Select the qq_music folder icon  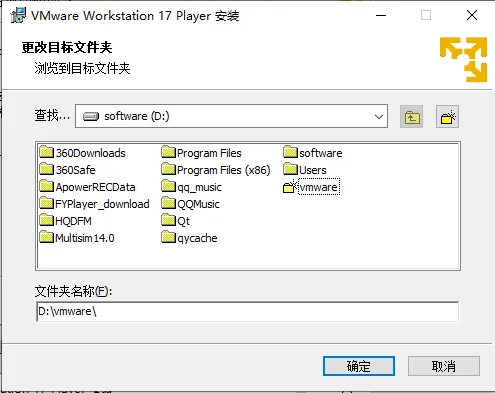tap(168, 186)
